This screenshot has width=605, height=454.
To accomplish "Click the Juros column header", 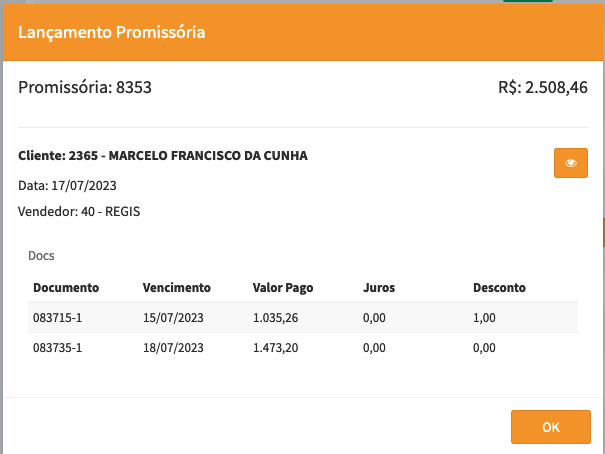I will click(x=379, y=288).
